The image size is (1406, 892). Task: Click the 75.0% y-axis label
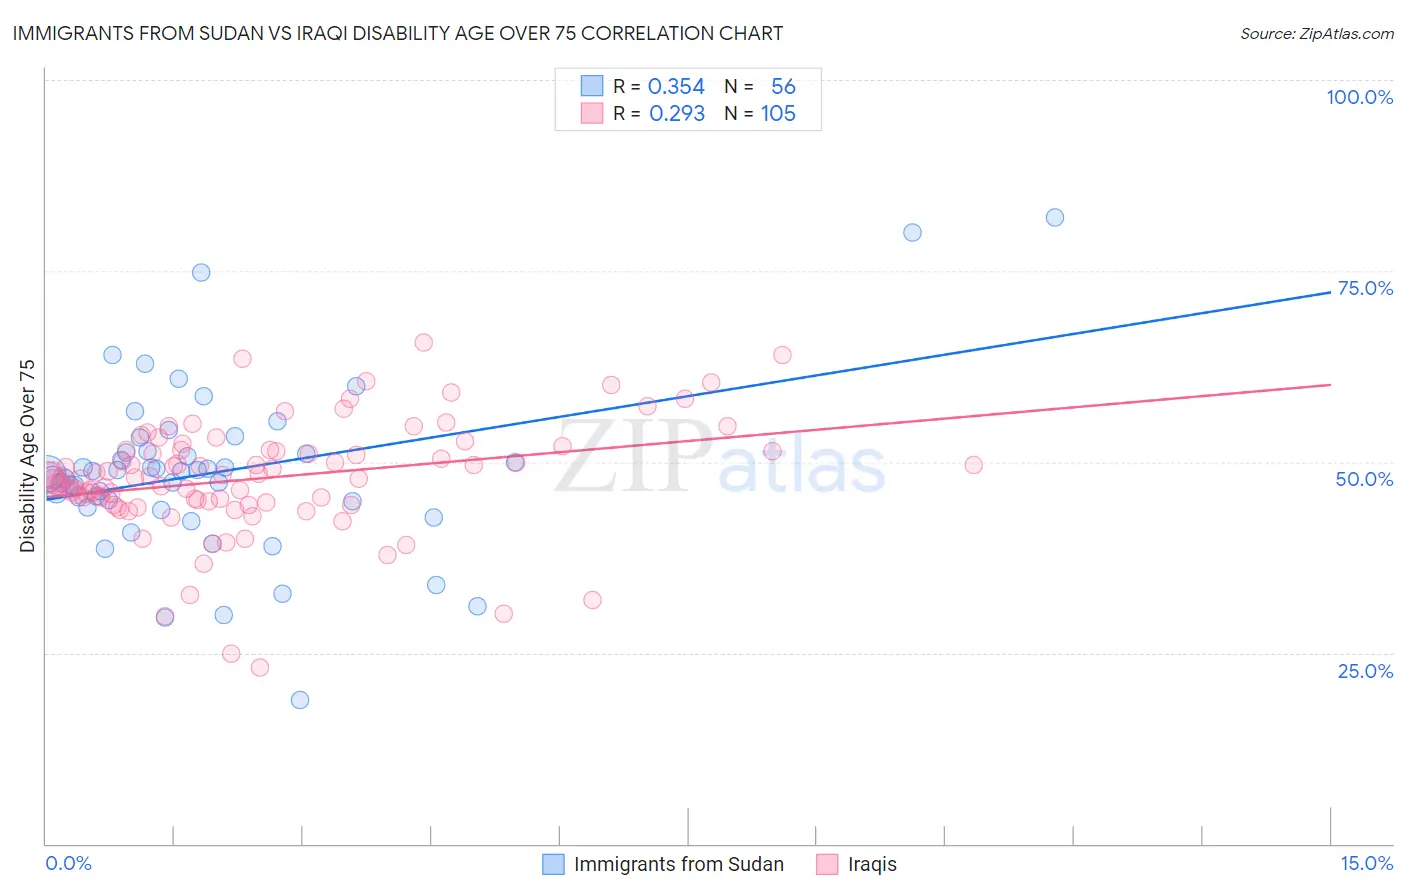[1365, 288]
